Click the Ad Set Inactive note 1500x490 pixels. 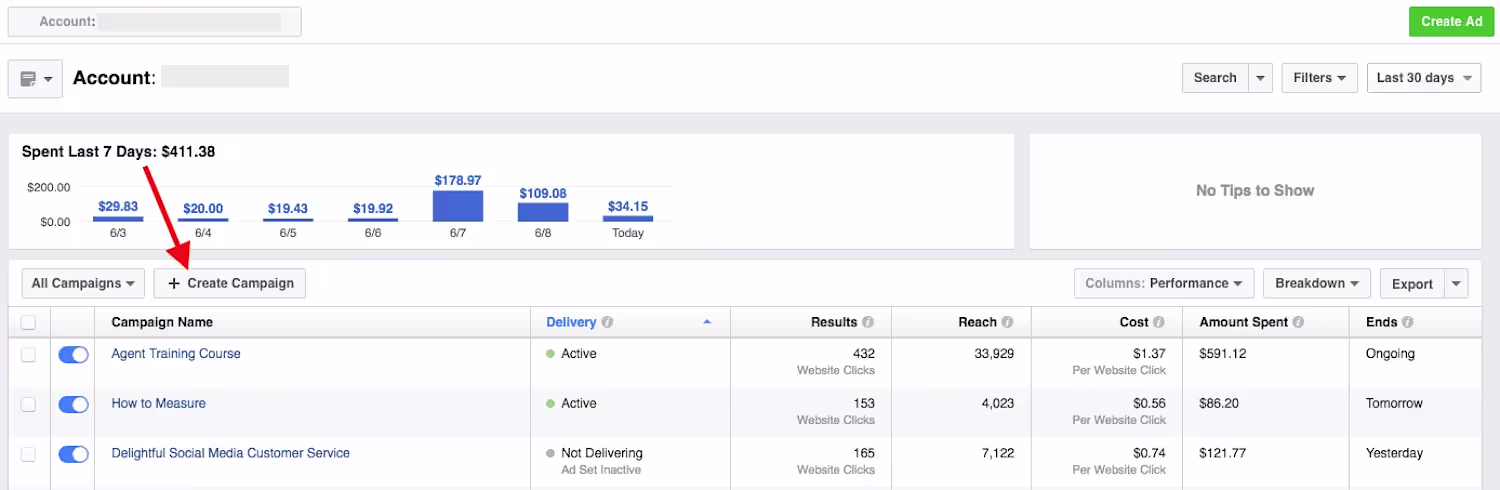click(601, 470)
